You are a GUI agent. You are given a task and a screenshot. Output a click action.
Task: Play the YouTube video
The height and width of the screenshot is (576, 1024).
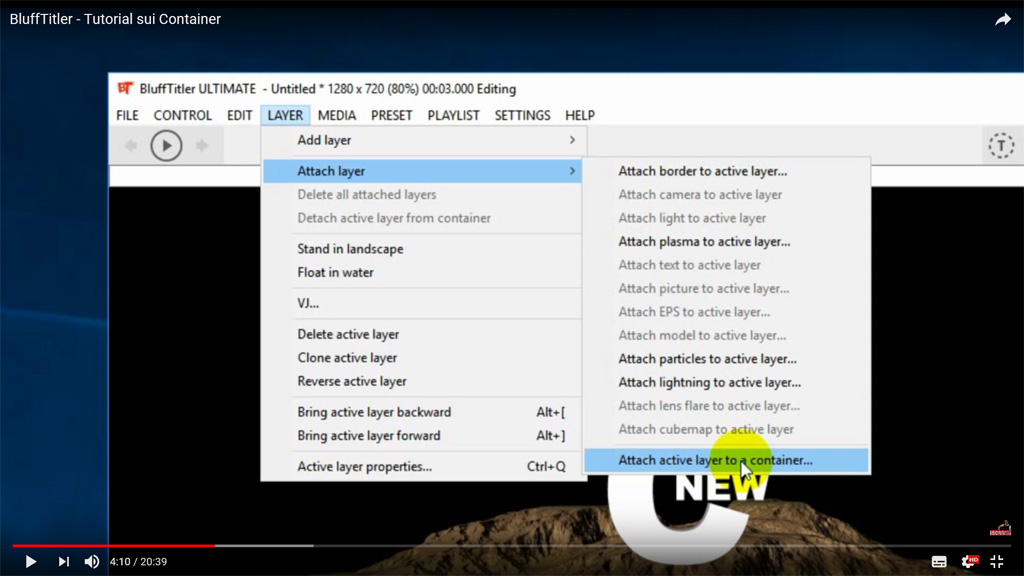[x=30, y=562]
